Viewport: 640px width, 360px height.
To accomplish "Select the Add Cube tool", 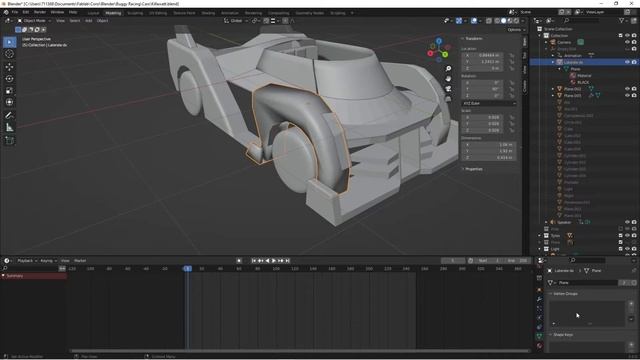I will pos(9,140).
